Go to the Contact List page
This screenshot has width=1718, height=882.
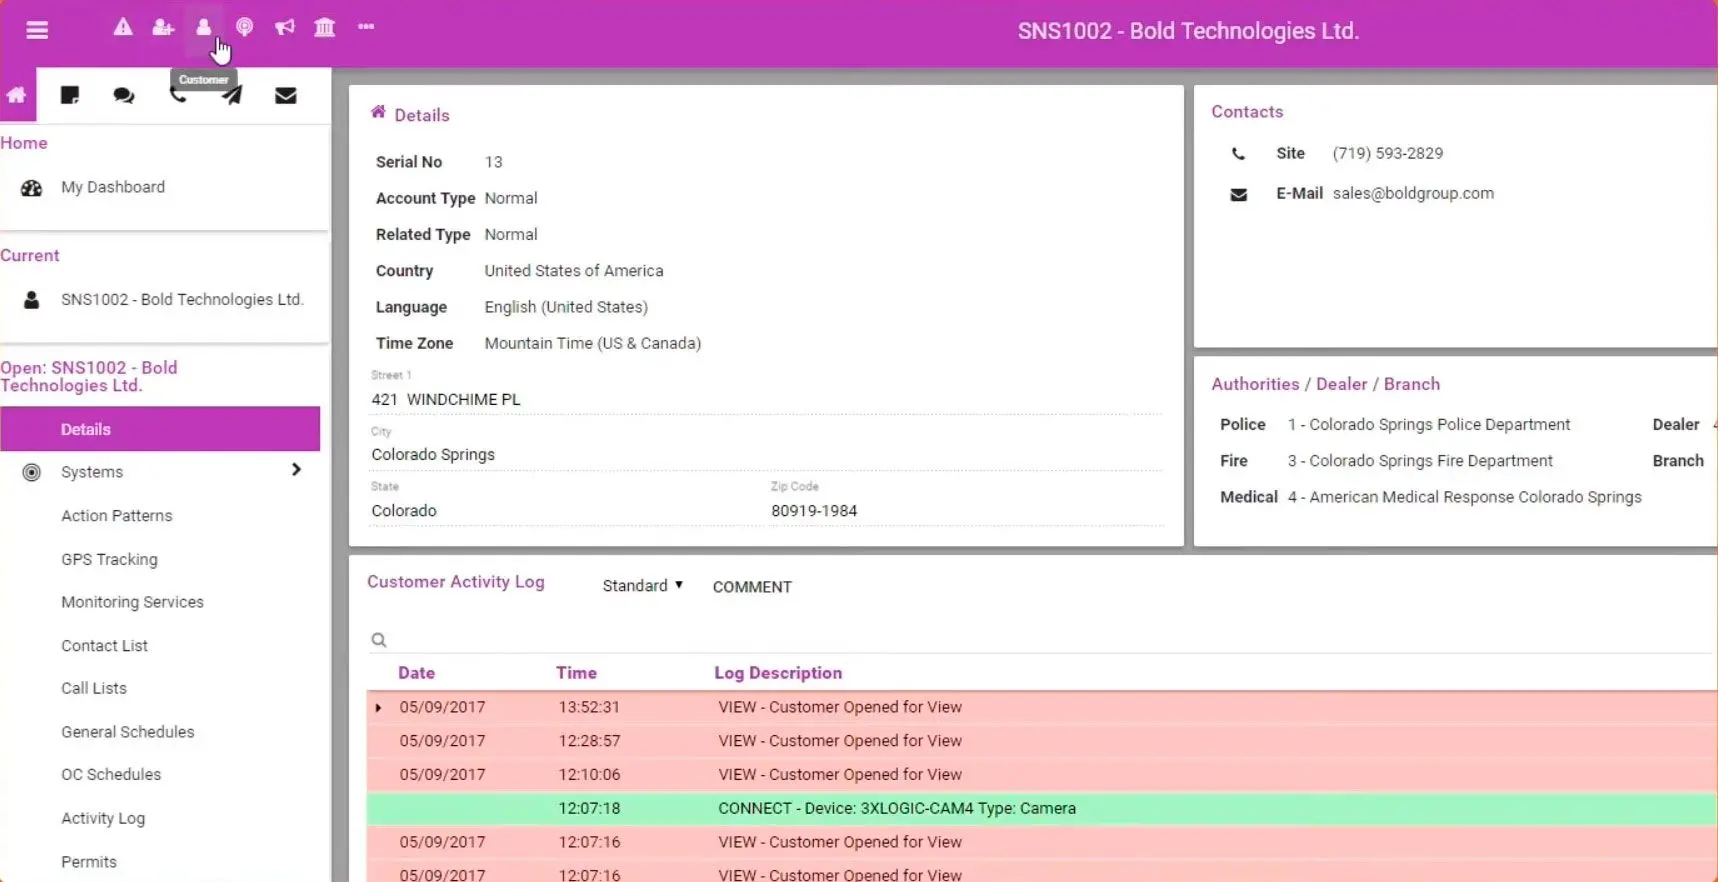pyautogui.click(x=104, y=646)
